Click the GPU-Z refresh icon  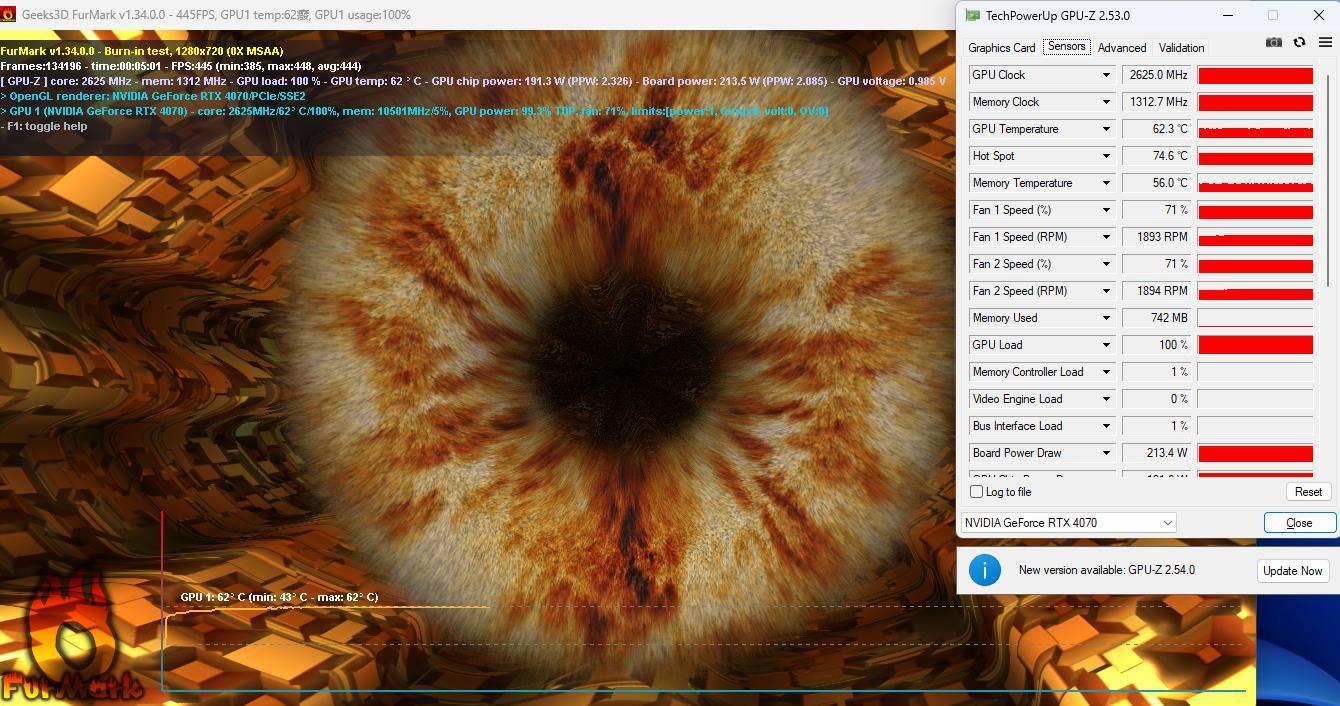[1299, 42]
